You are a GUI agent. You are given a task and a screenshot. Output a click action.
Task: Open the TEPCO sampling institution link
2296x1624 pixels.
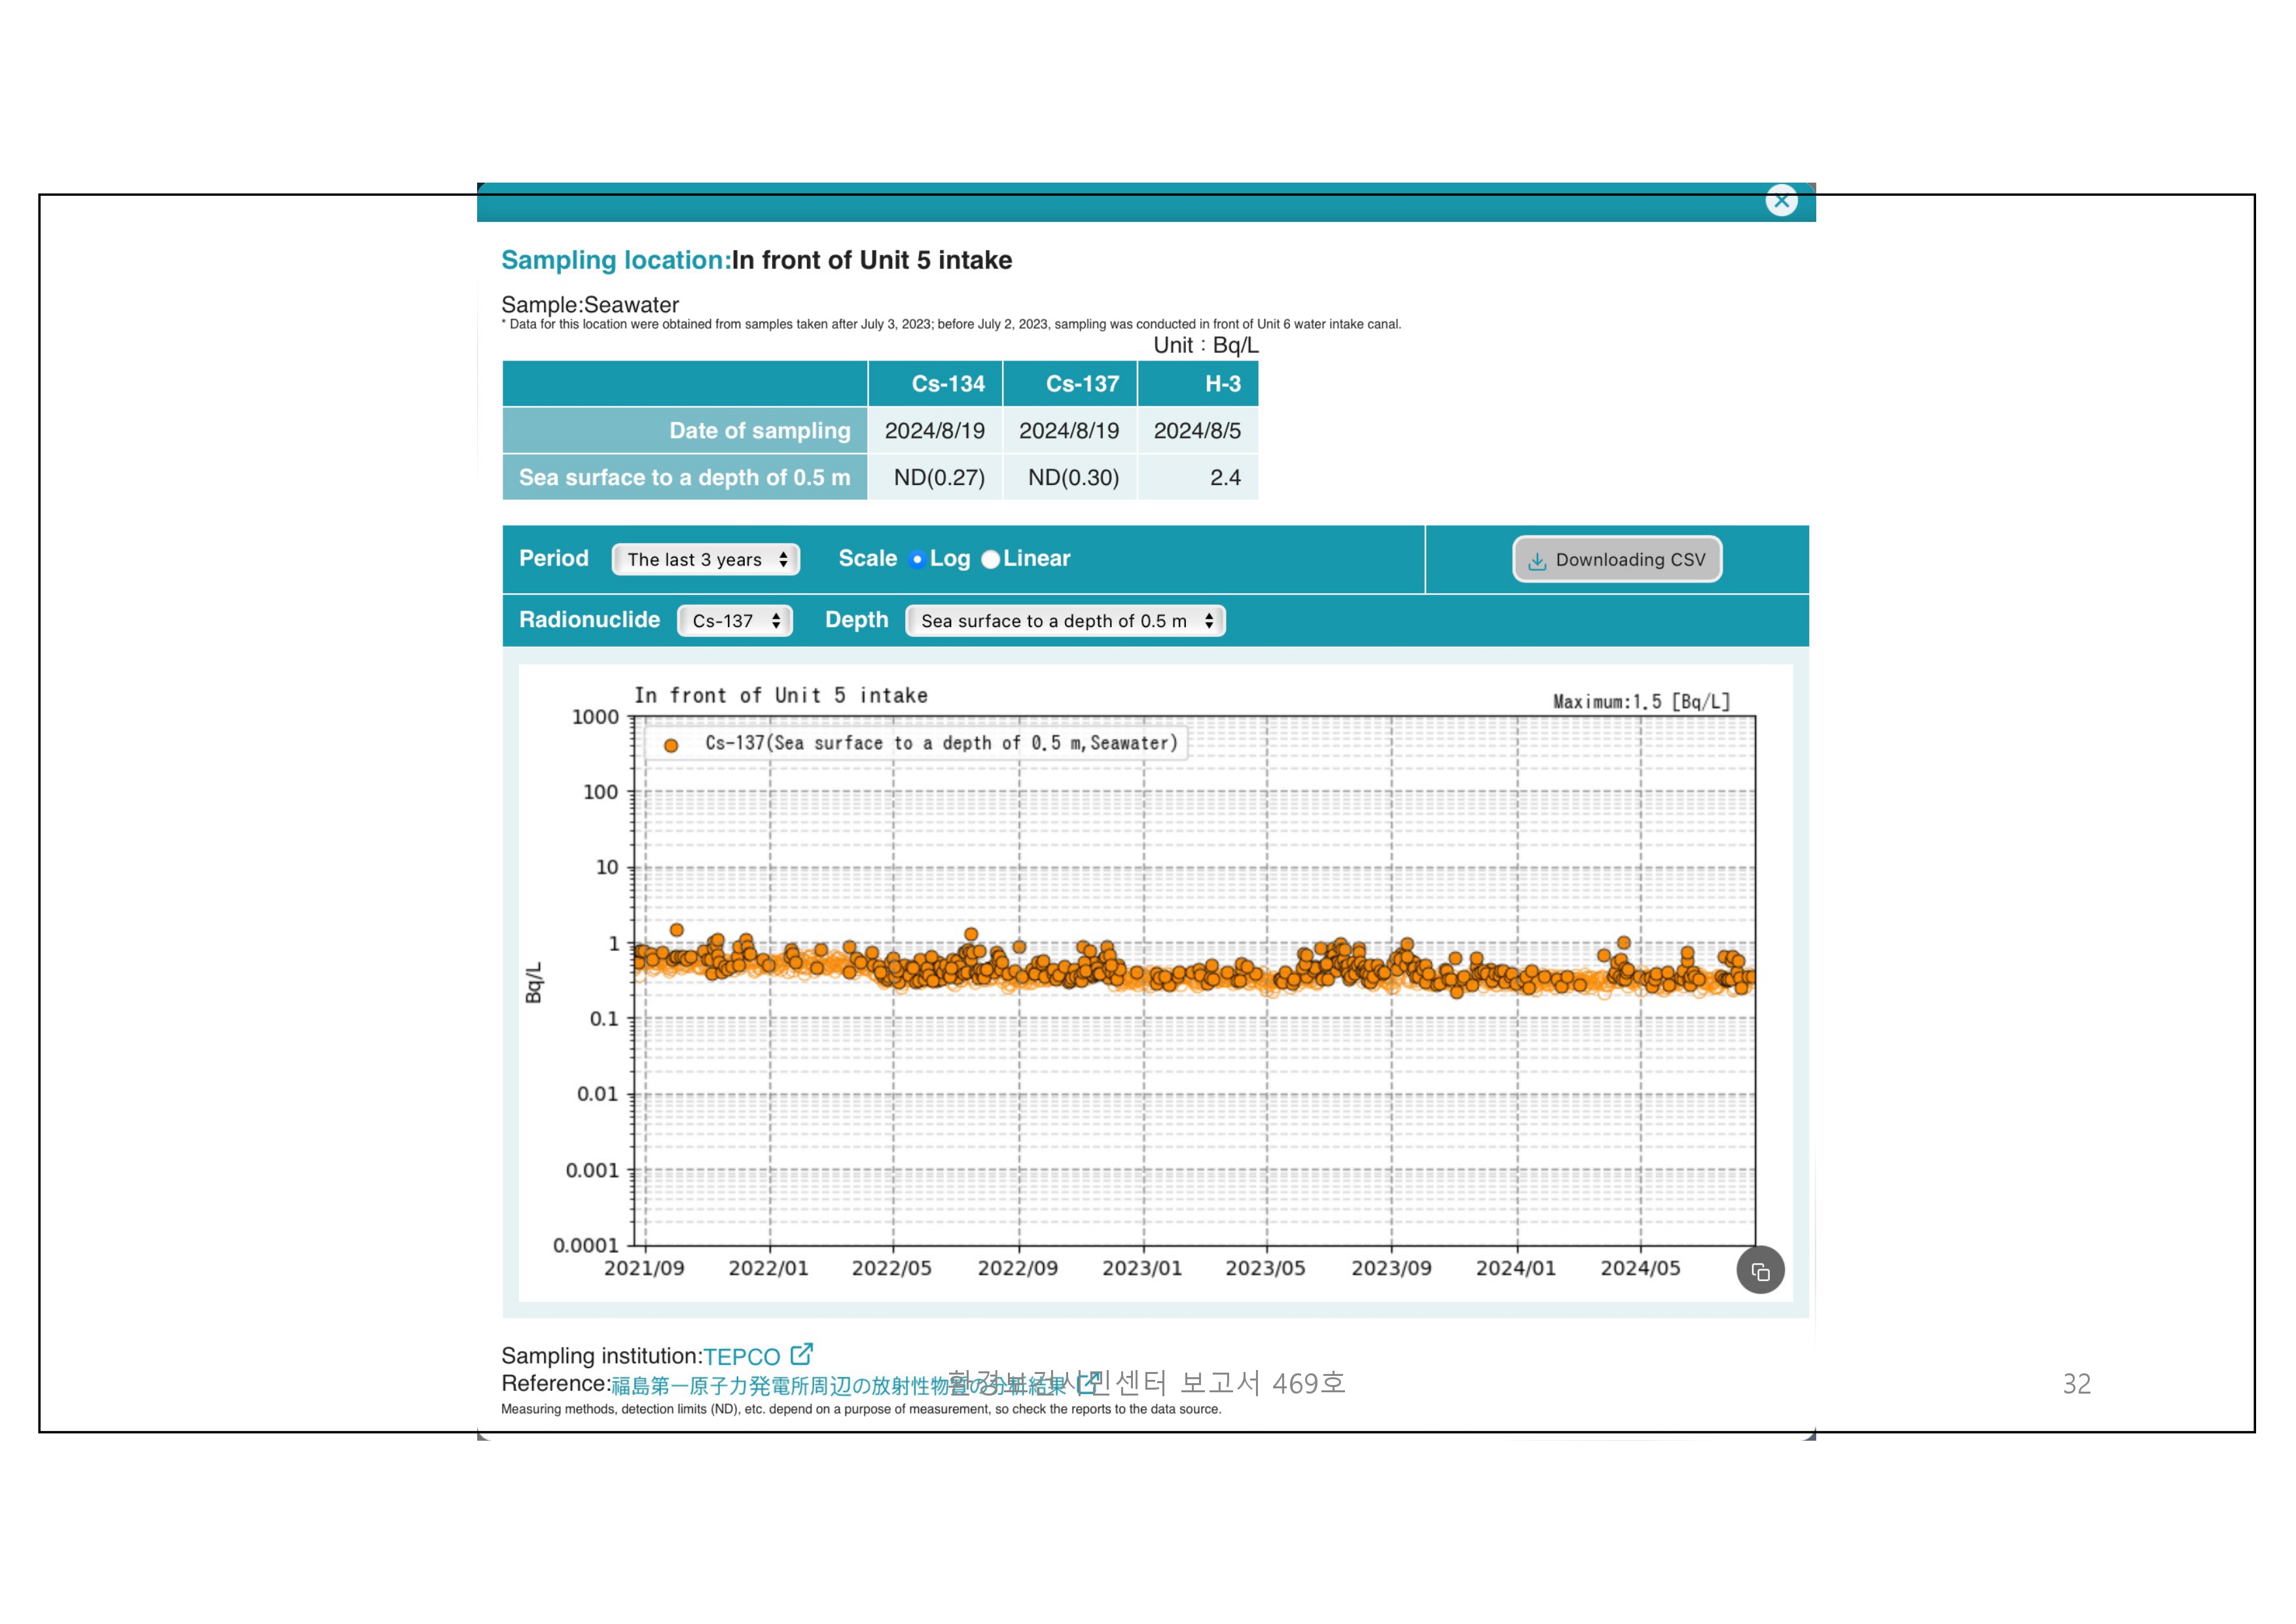[741, 1357]
